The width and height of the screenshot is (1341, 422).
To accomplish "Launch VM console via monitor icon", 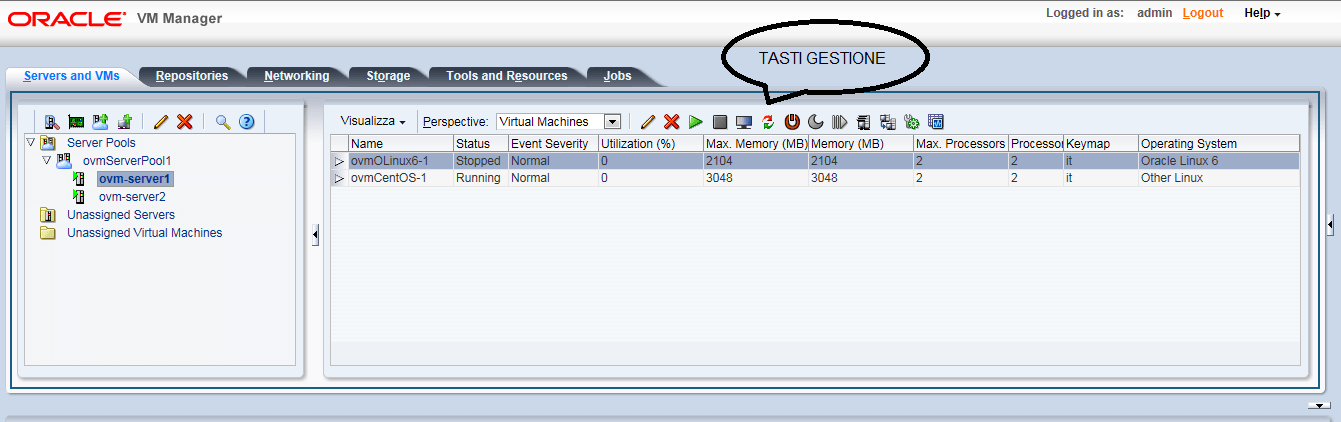I will (x=744, y=122).
